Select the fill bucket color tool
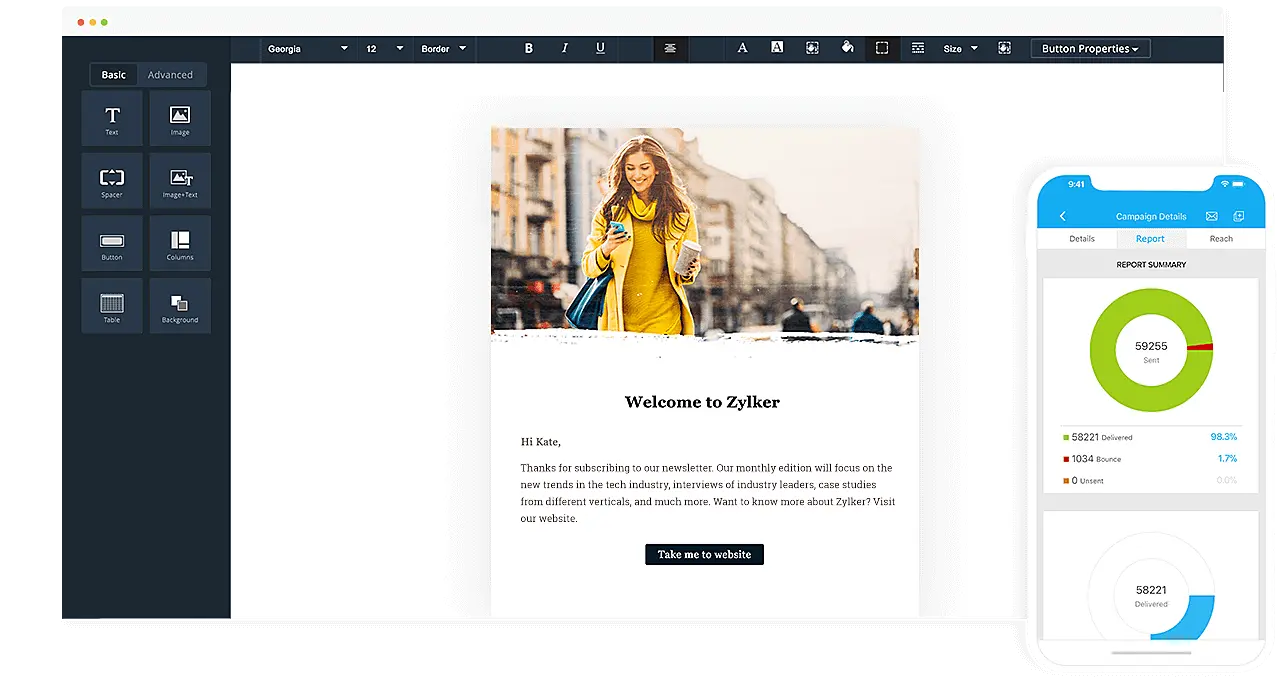 (x=847, y=47)
